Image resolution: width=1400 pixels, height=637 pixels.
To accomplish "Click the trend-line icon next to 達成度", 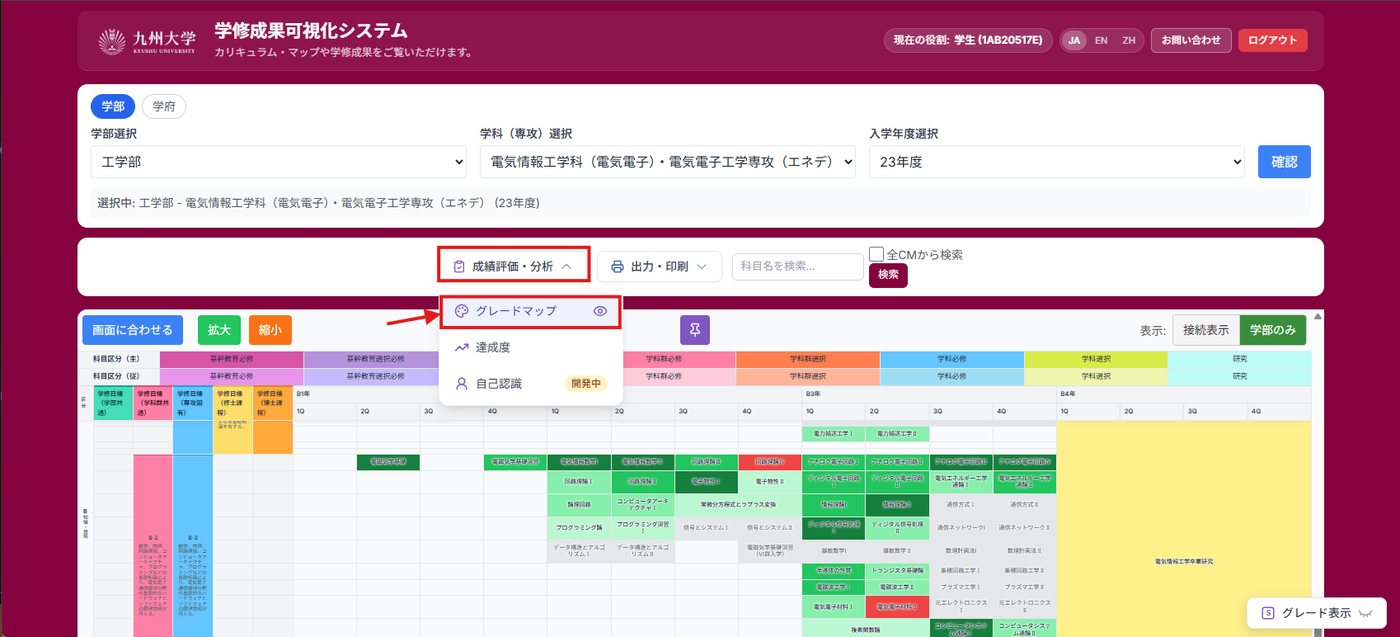I will click(461, 347).
